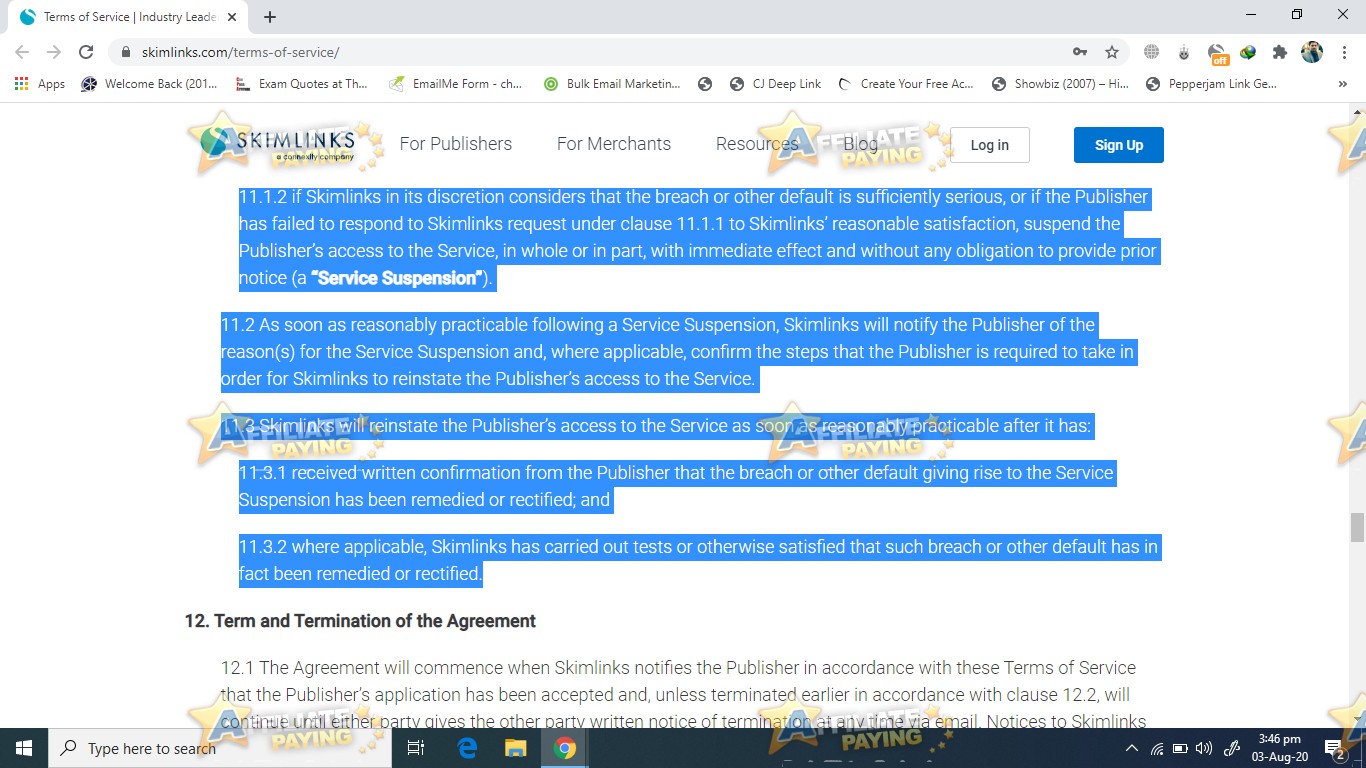Click the Skimlinks logo

(x=277, y=144)
